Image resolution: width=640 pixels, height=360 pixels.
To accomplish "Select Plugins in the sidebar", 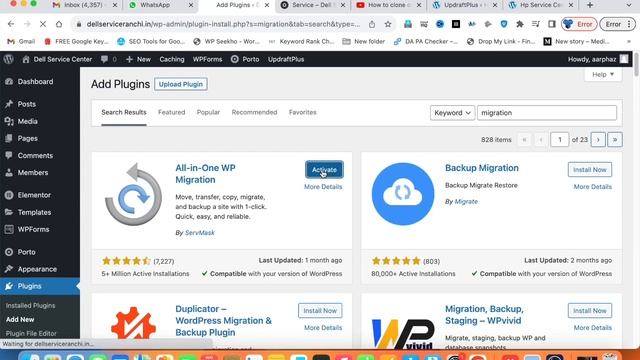I will 29,286.
